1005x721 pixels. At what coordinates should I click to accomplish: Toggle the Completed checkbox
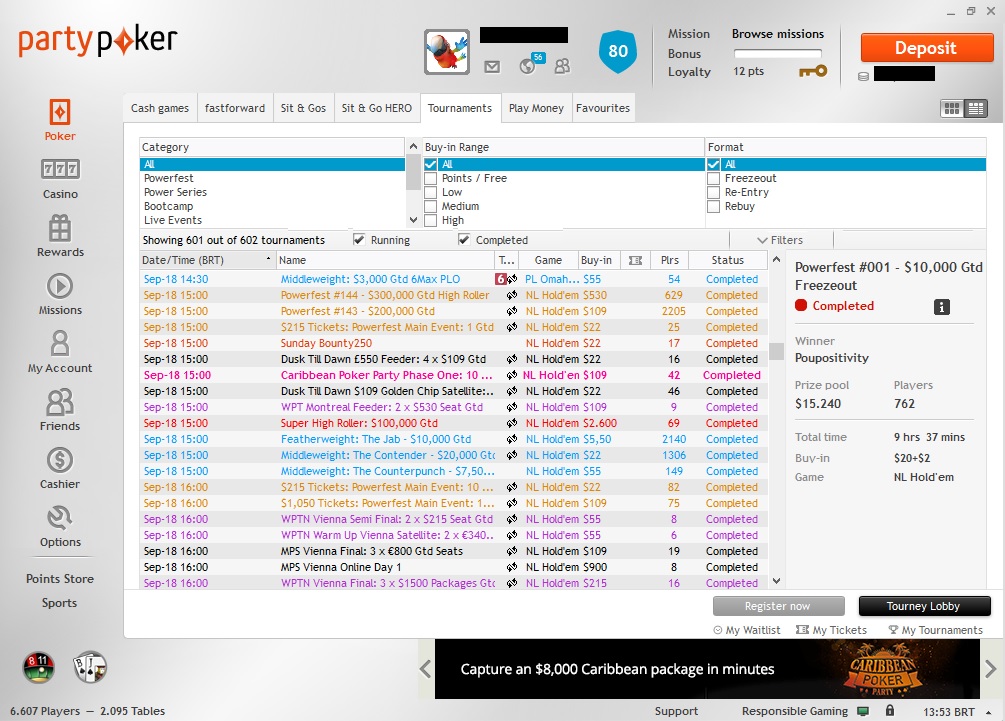464,239
